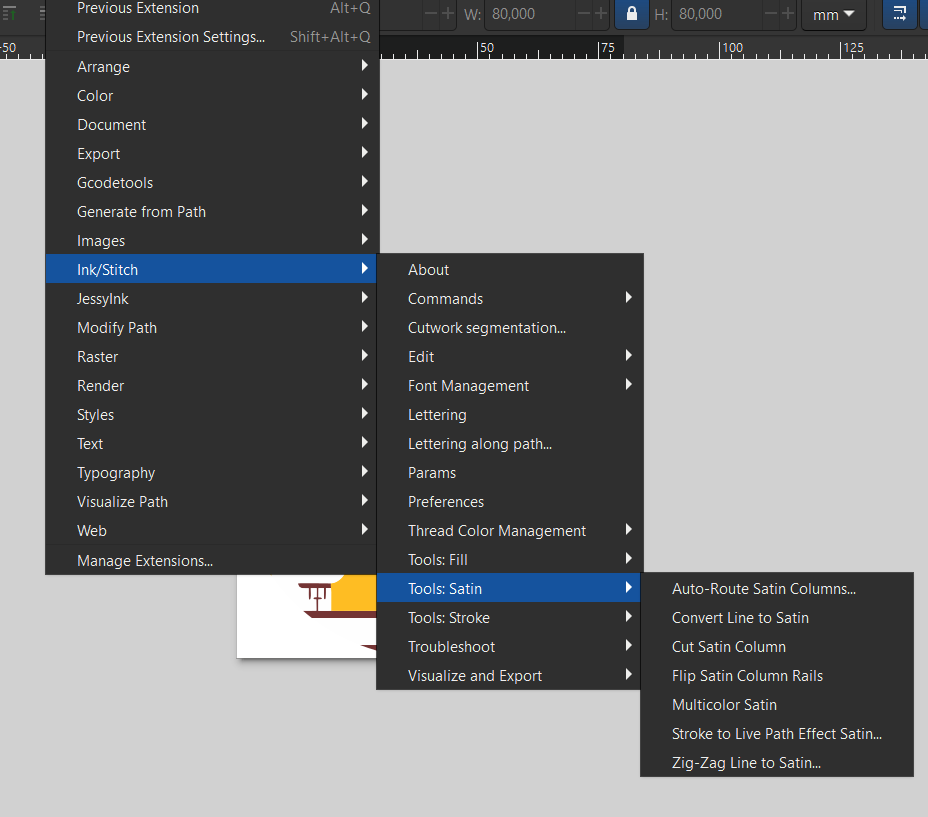The image size is (928, 817).
Task: Click the W width input field
Action: [x=530, y=14]
